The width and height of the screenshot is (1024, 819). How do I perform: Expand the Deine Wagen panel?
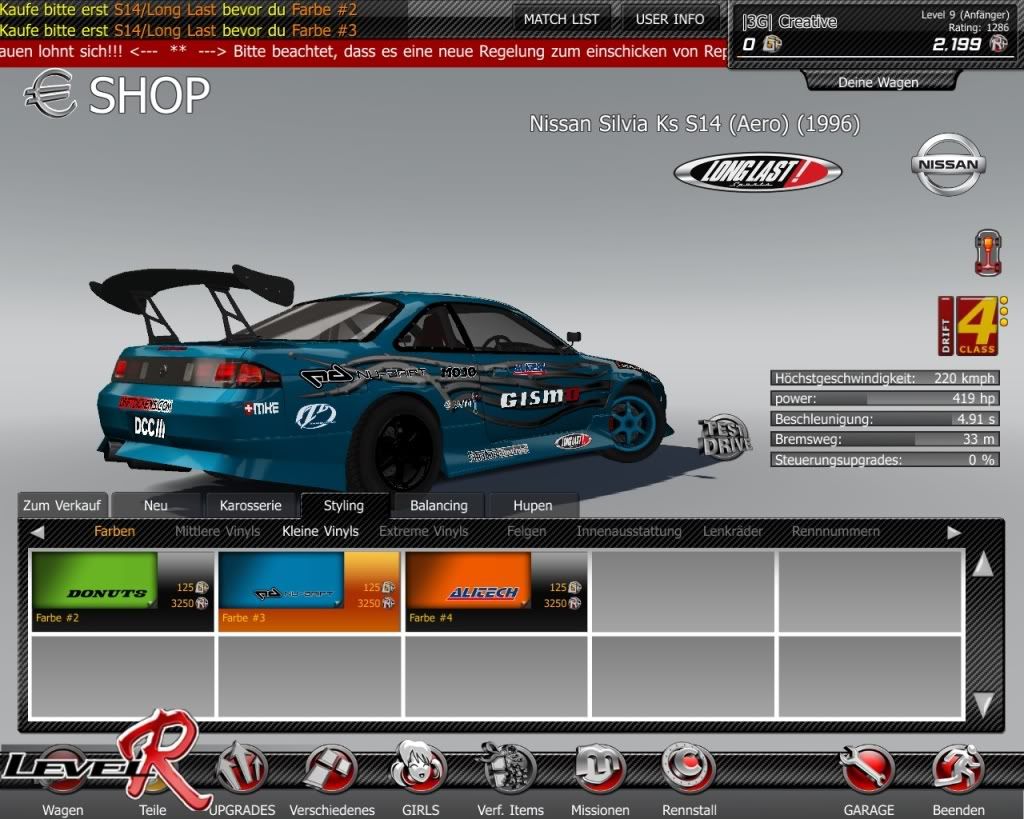[x=877, y=82]
